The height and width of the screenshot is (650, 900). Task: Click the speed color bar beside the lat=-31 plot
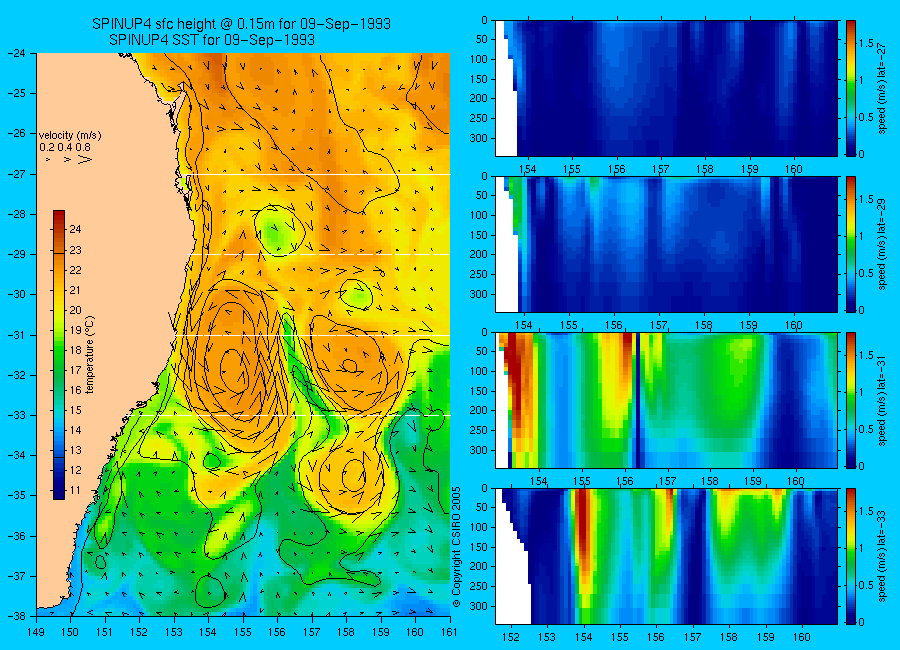850,400
